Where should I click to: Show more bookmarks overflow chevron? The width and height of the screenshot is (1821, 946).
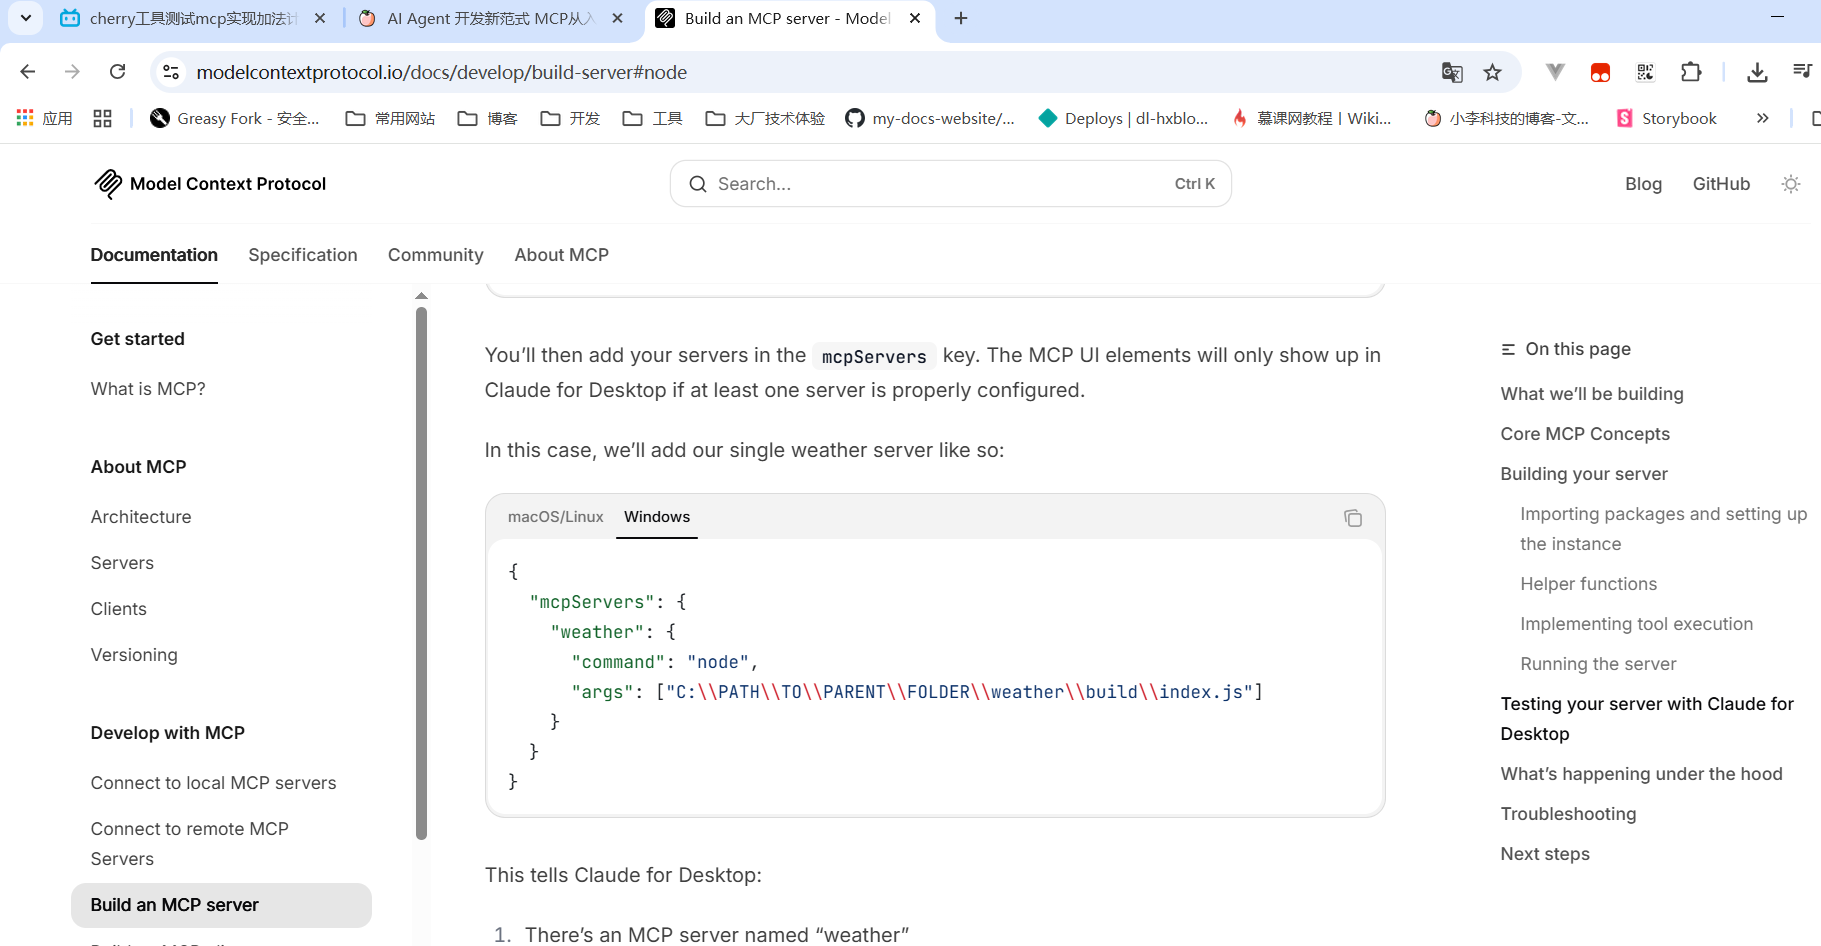coord(1762,118)
